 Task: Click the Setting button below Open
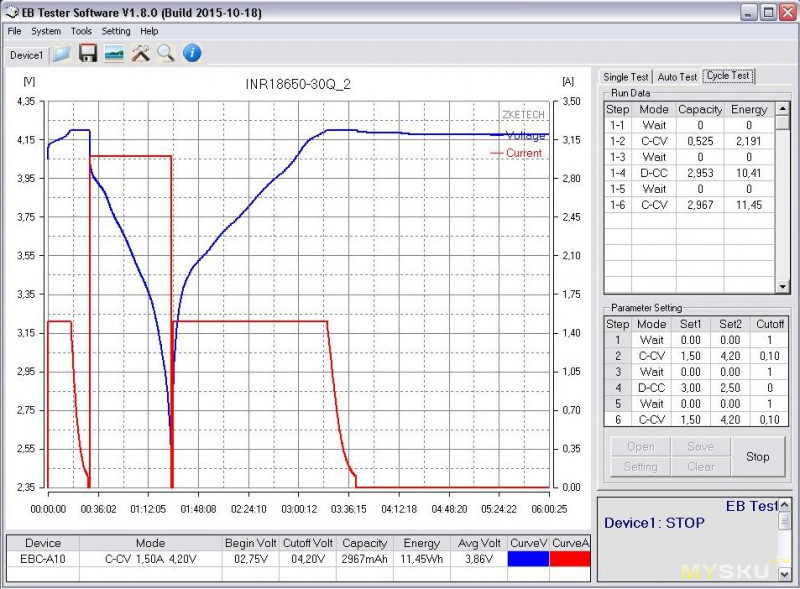(x=641, y=467)
